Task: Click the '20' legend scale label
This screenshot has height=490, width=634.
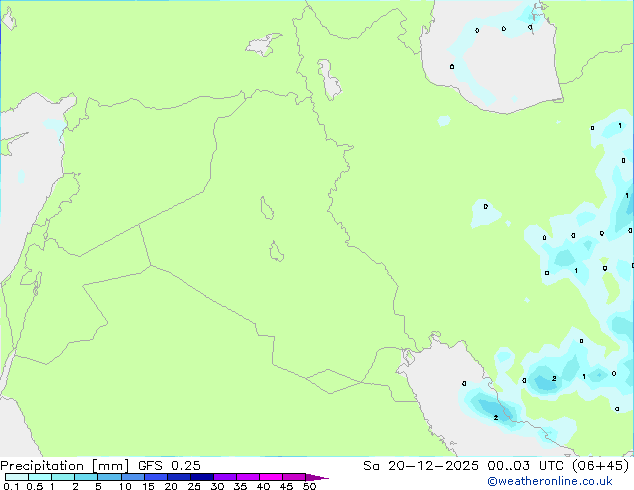Action: (x=171, y=486)
